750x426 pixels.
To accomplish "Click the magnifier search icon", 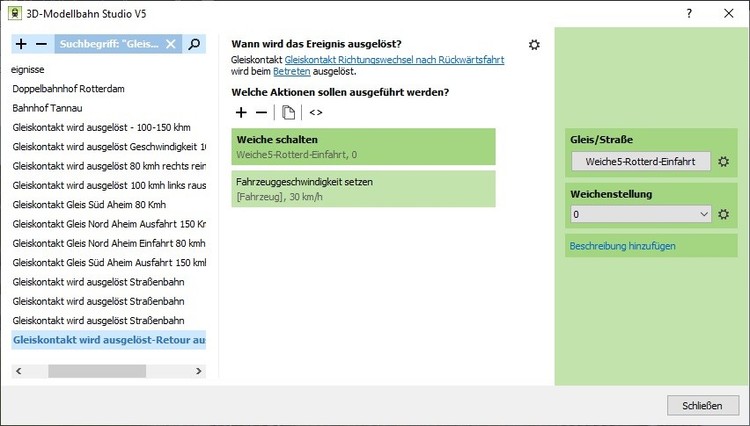I will [194, 44].
